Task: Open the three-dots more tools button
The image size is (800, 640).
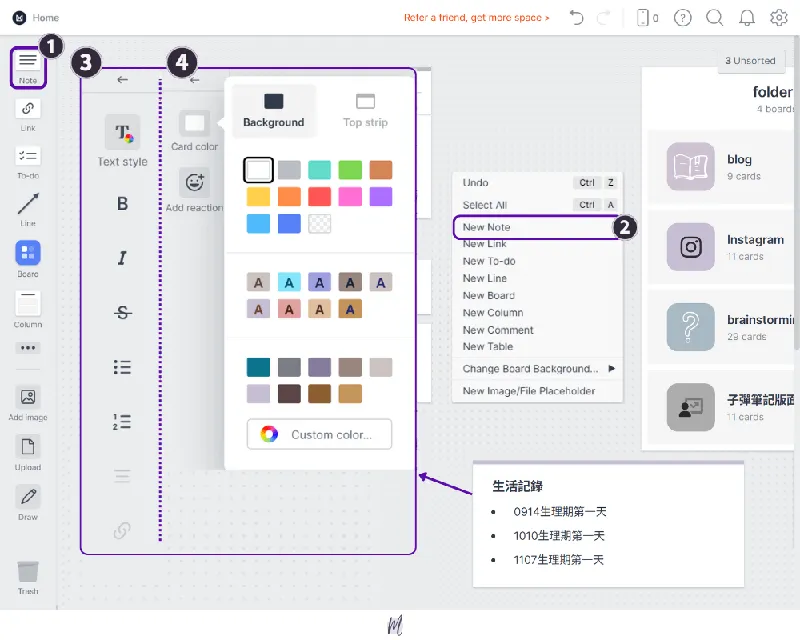Action: (28, 348)
